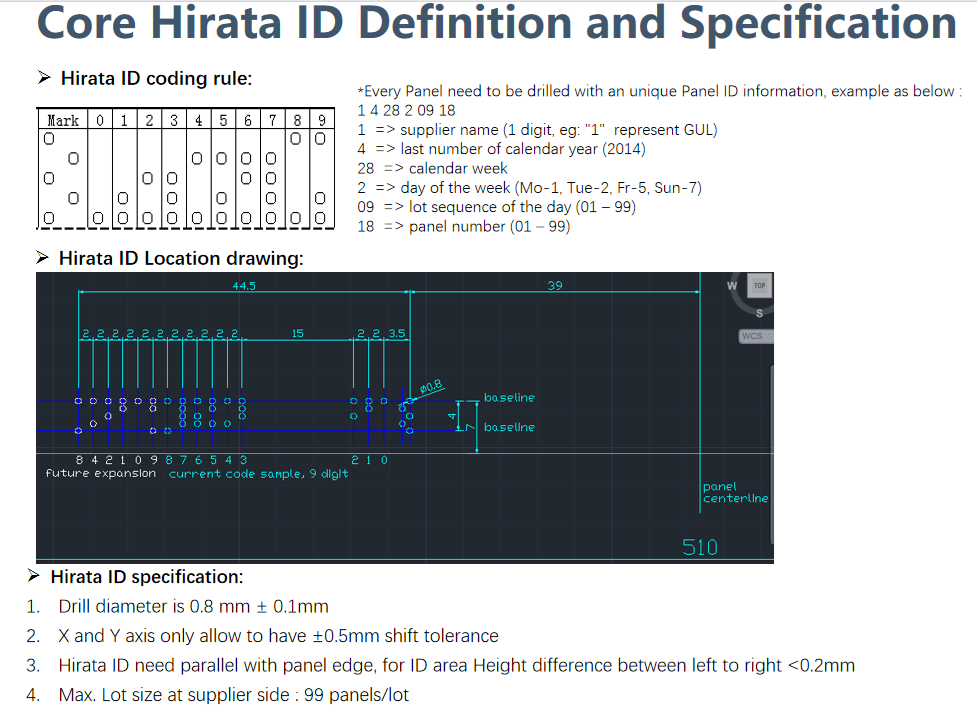Screen dimensions: 977x709
Task: Click 'Hirata ID need parallel with panel edge' item
Action: (x=456, y=665)
